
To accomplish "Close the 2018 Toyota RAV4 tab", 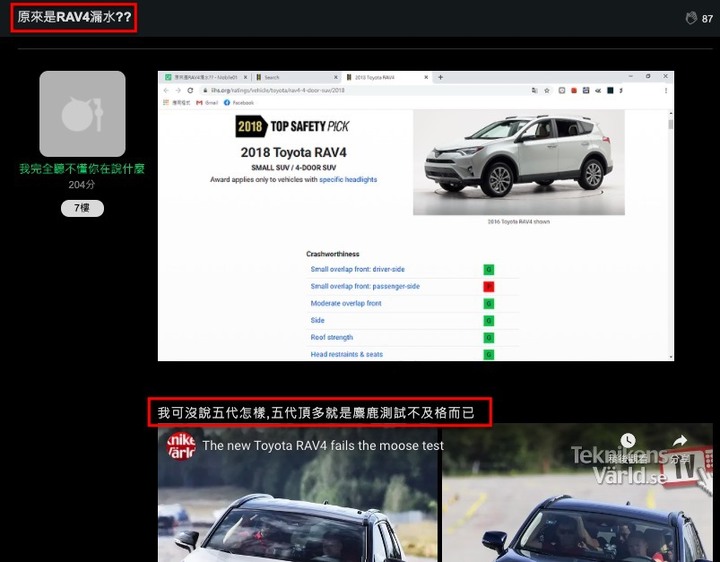I will [x=426, y=77].
